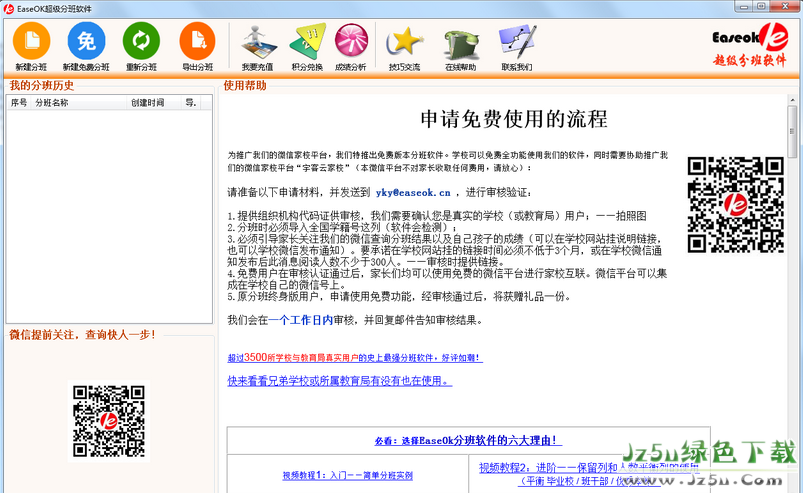The width and height of the screenshot is (803, 493).
Task: Open contact us (联系我们)
Action: pos(517,47)
